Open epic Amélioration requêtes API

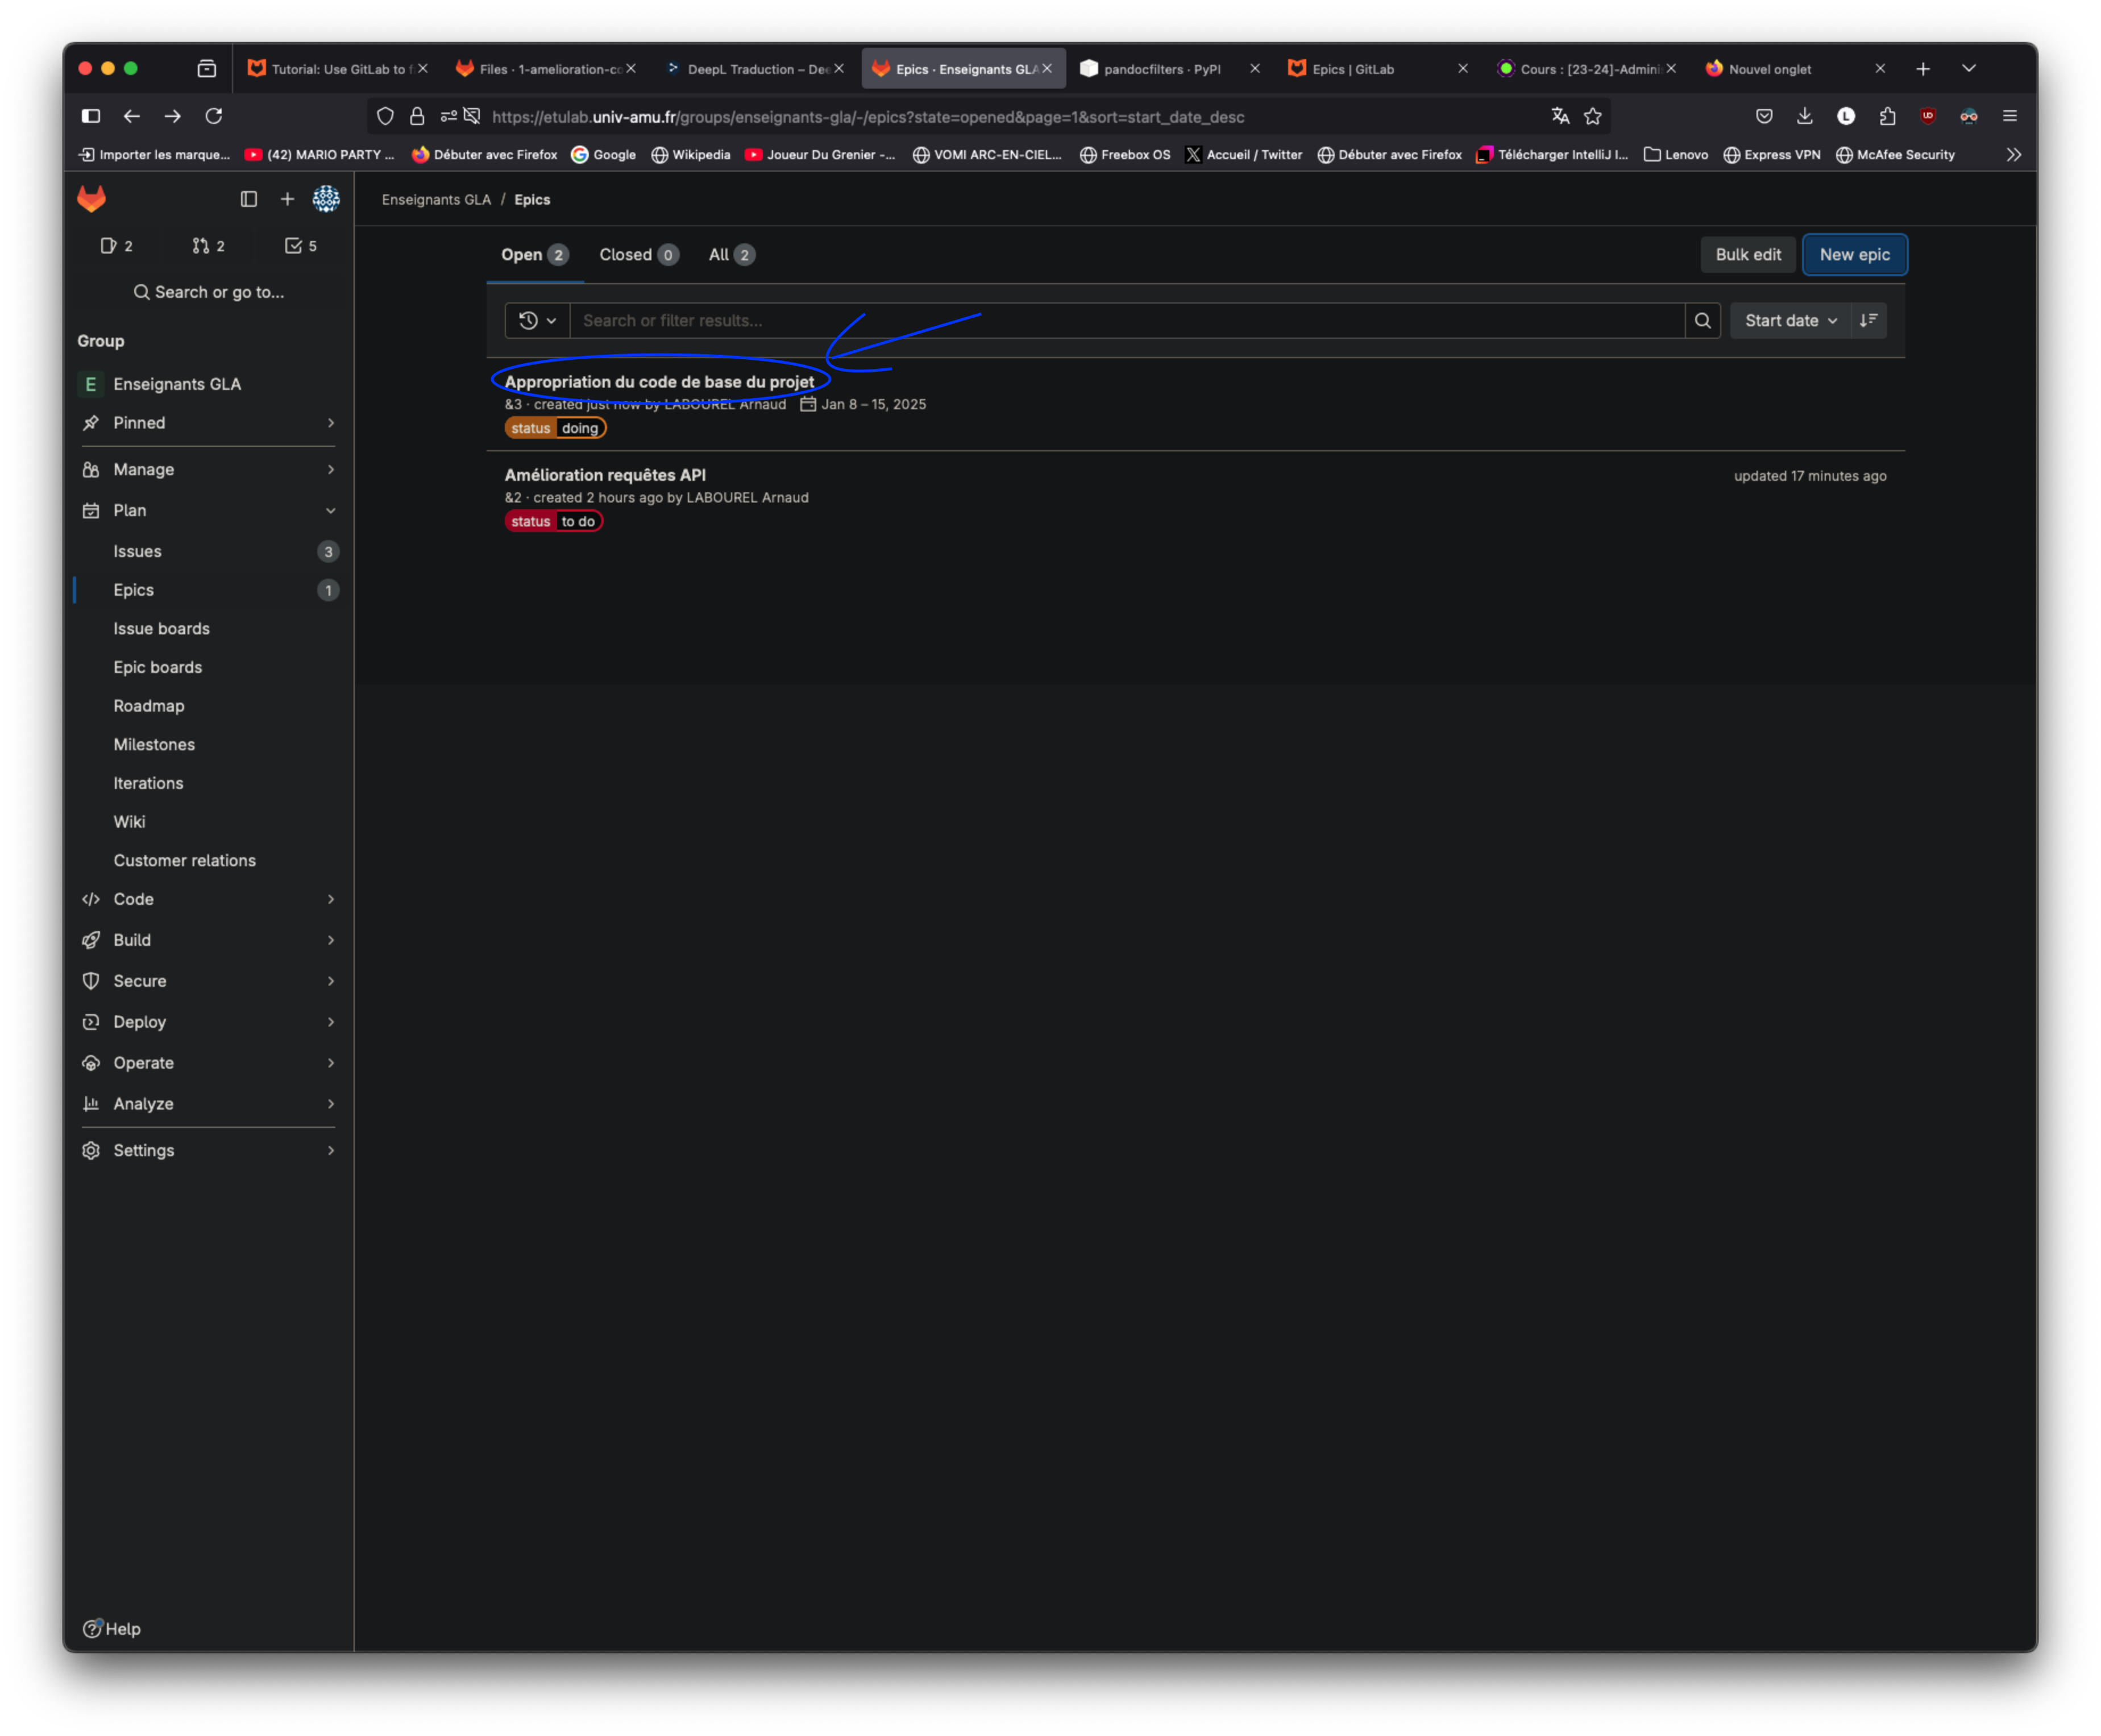(605, 475)
